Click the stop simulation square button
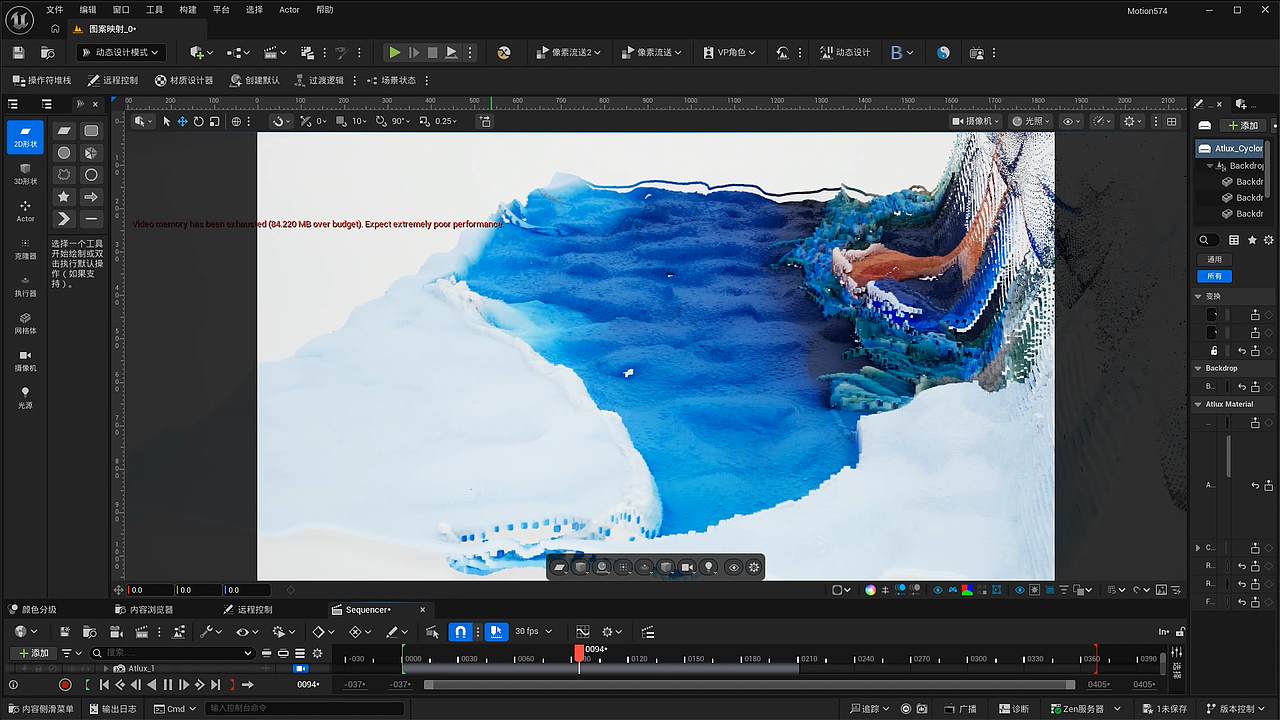The height and width of the screenshot is (720, 1280). pos(433,52)
